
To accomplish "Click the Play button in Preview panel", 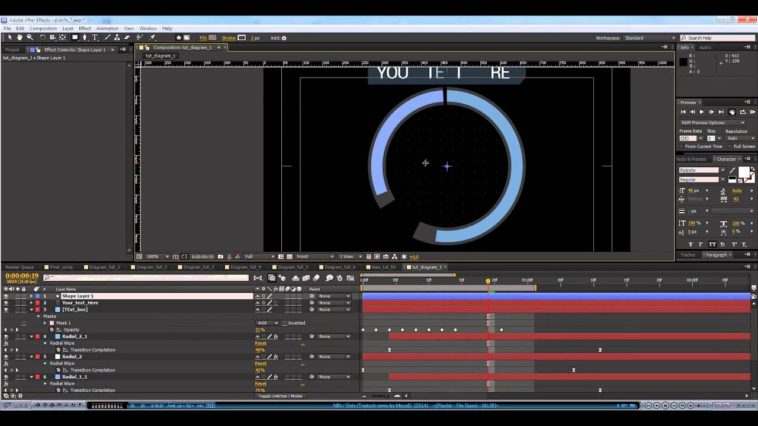I will (x=701, y=112).
